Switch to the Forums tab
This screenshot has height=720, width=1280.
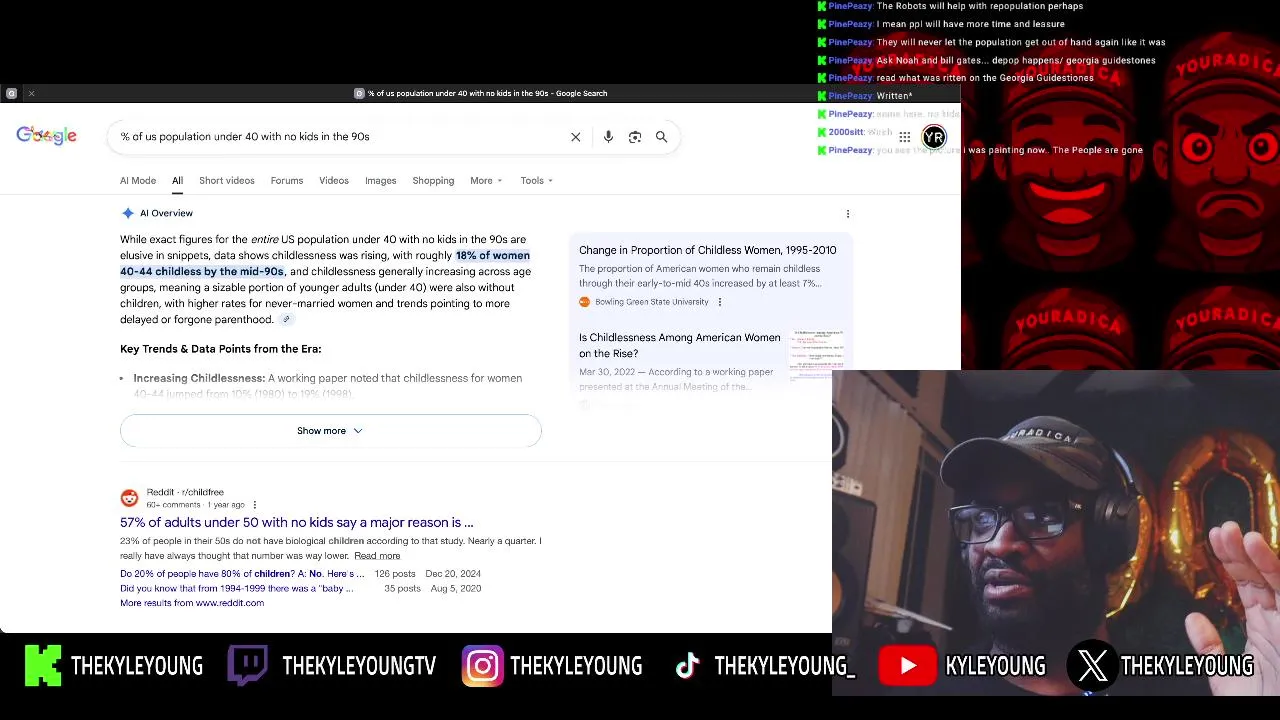coord(287,181)
